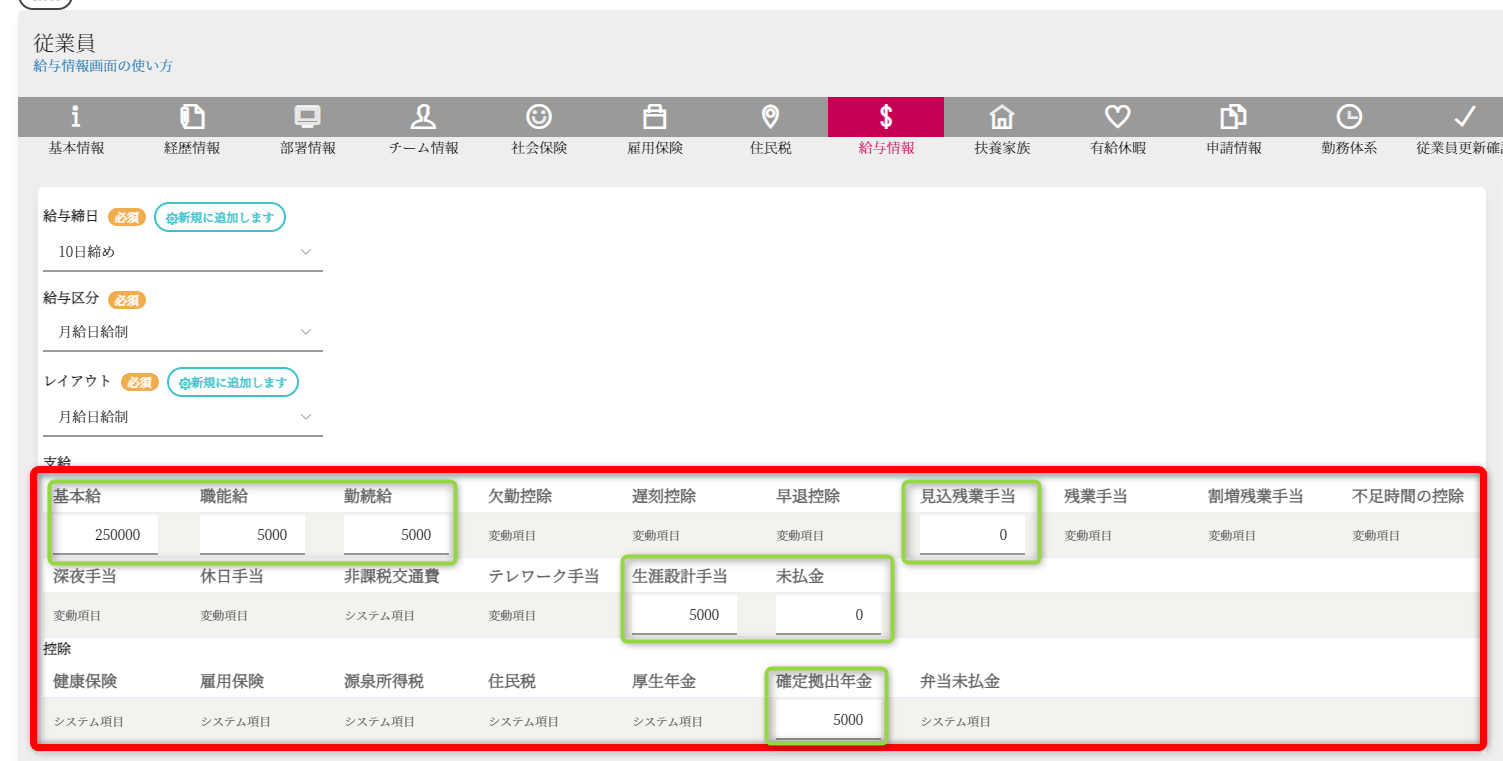This screenshot has width=1503, height=761.
Task: Select the 部署情報 monitor icon
Action: 307,117
